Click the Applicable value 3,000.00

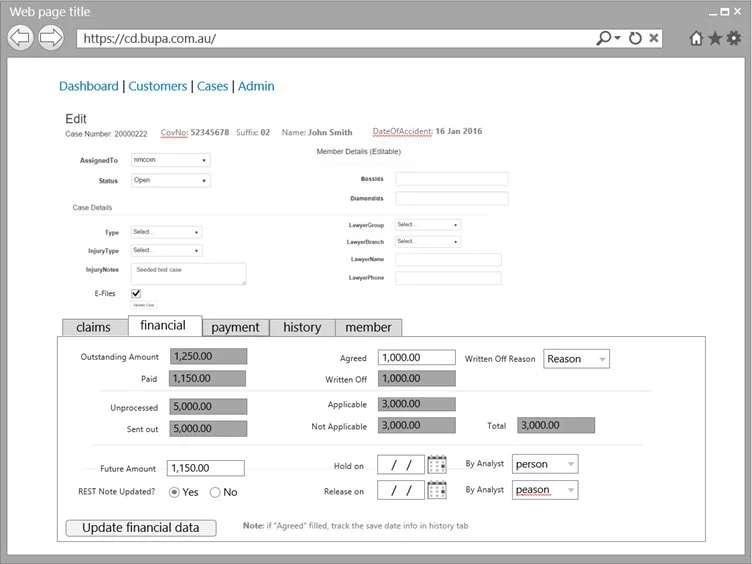pos(417,404)
